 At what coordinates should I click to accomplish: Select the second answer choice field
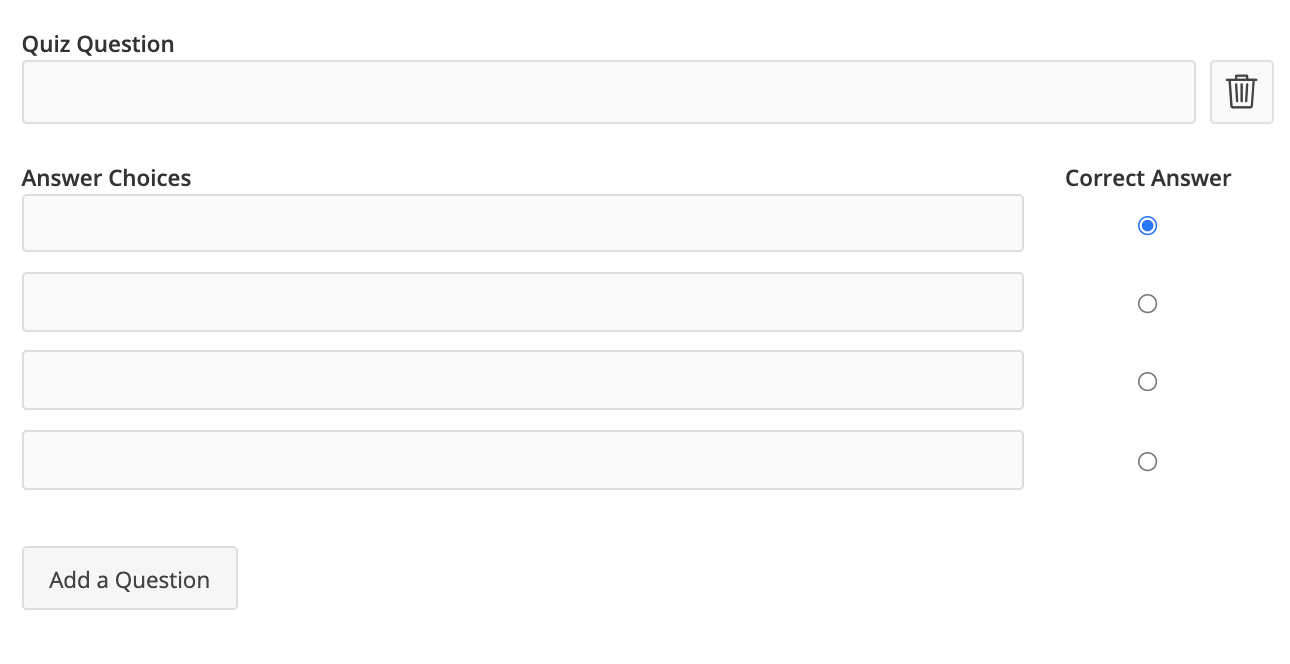click(x=522, y=302)
